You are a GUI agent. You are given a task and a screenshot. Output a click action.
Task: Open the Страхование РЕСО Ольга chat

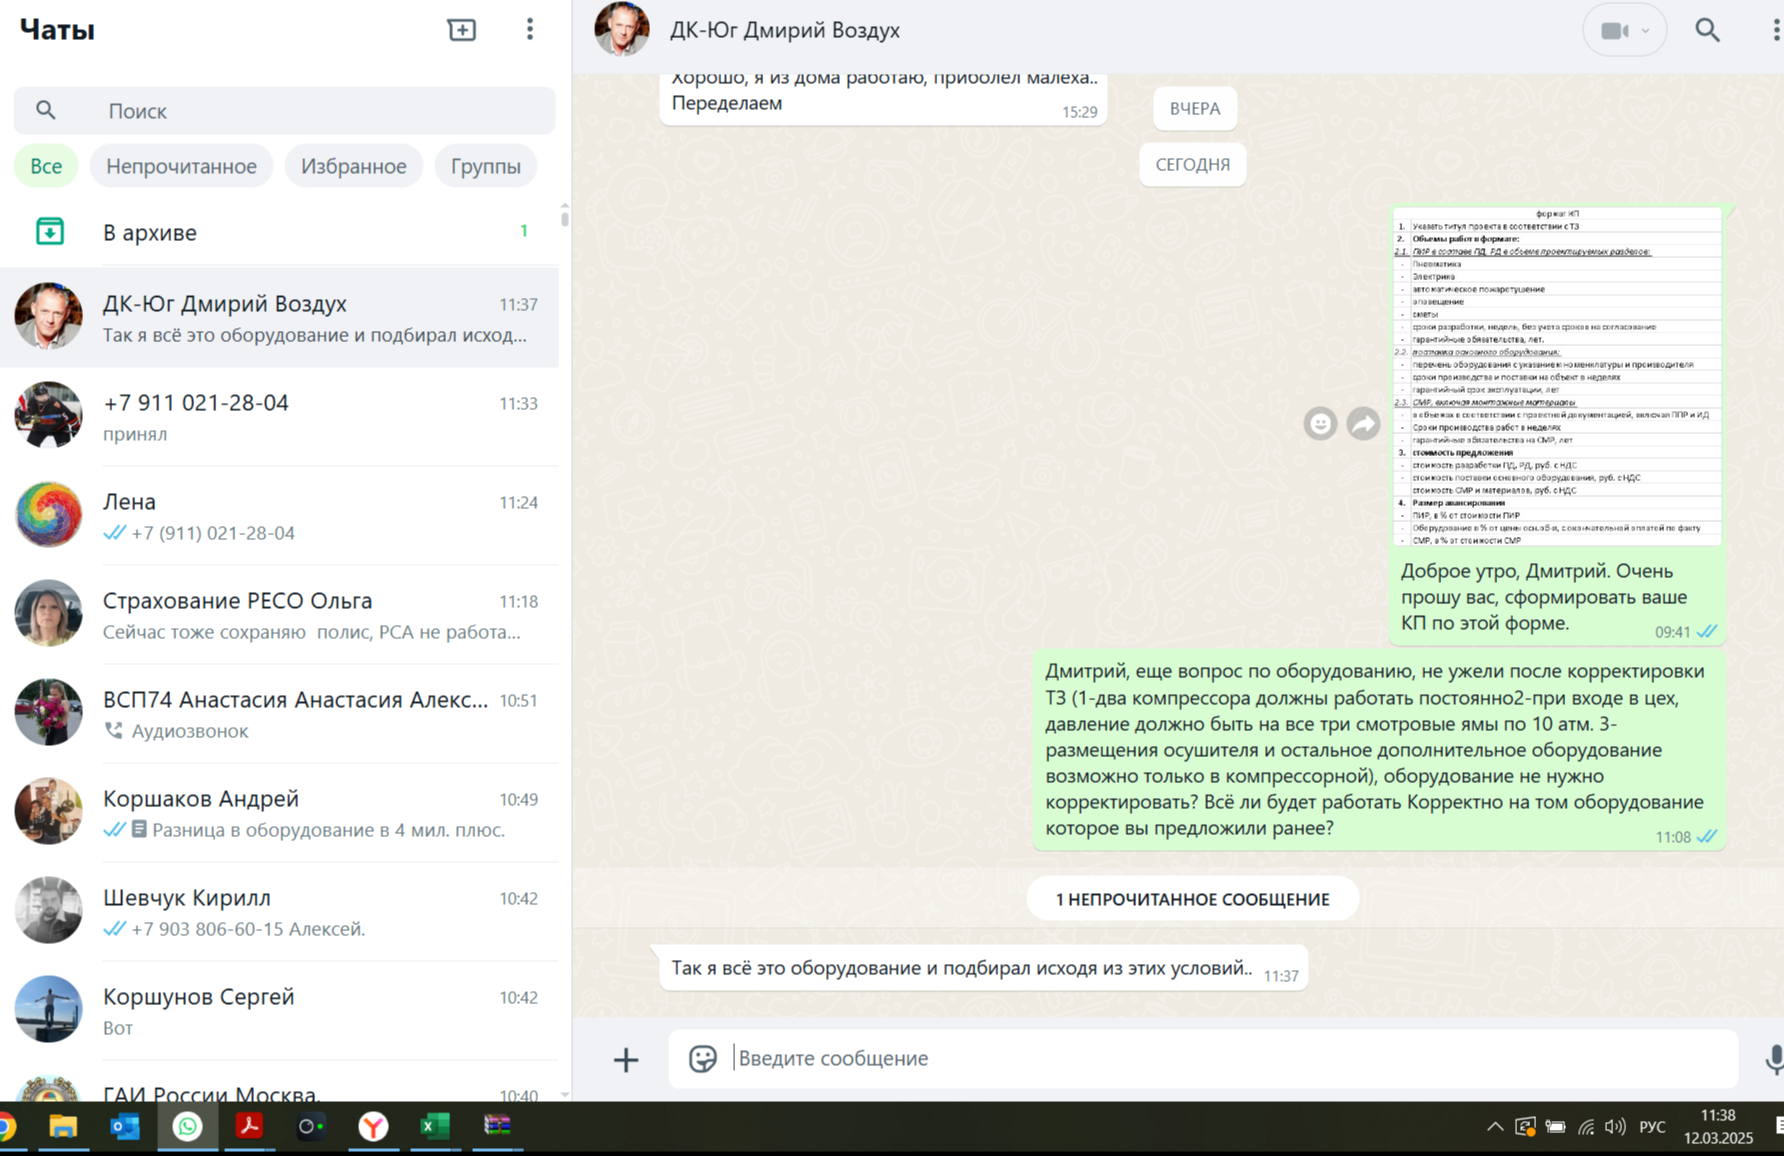click(x=279, y=615)
